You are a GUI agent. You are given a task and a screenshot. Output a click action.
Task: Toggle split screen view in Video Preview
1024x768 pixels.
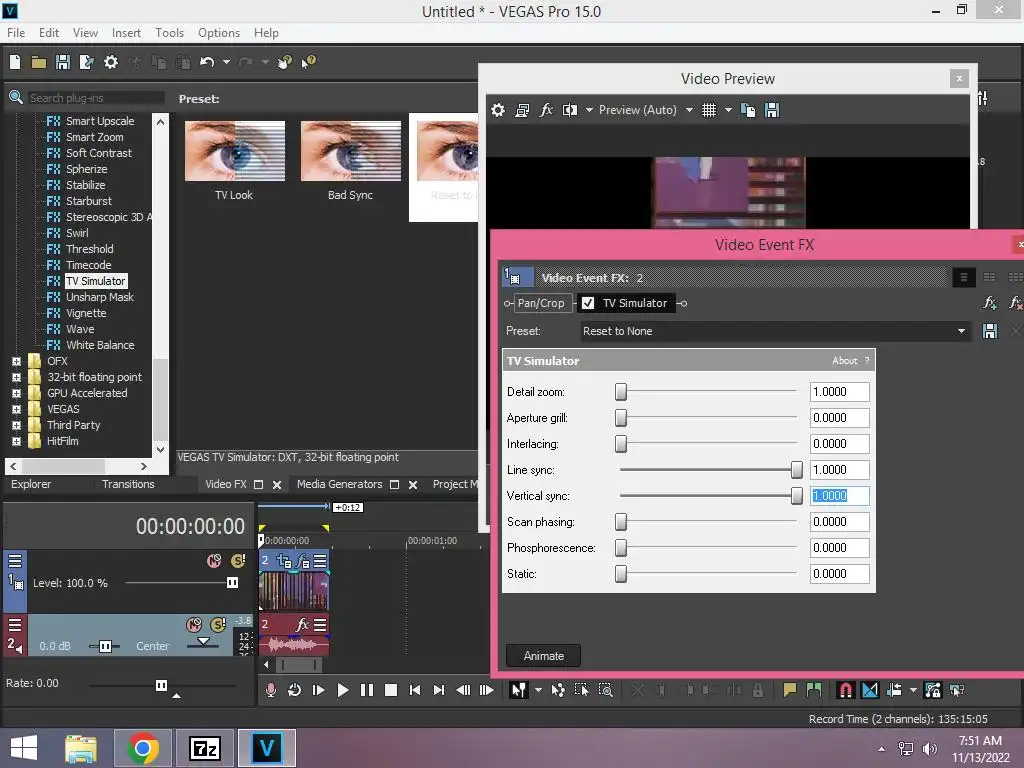click(570, 110)
